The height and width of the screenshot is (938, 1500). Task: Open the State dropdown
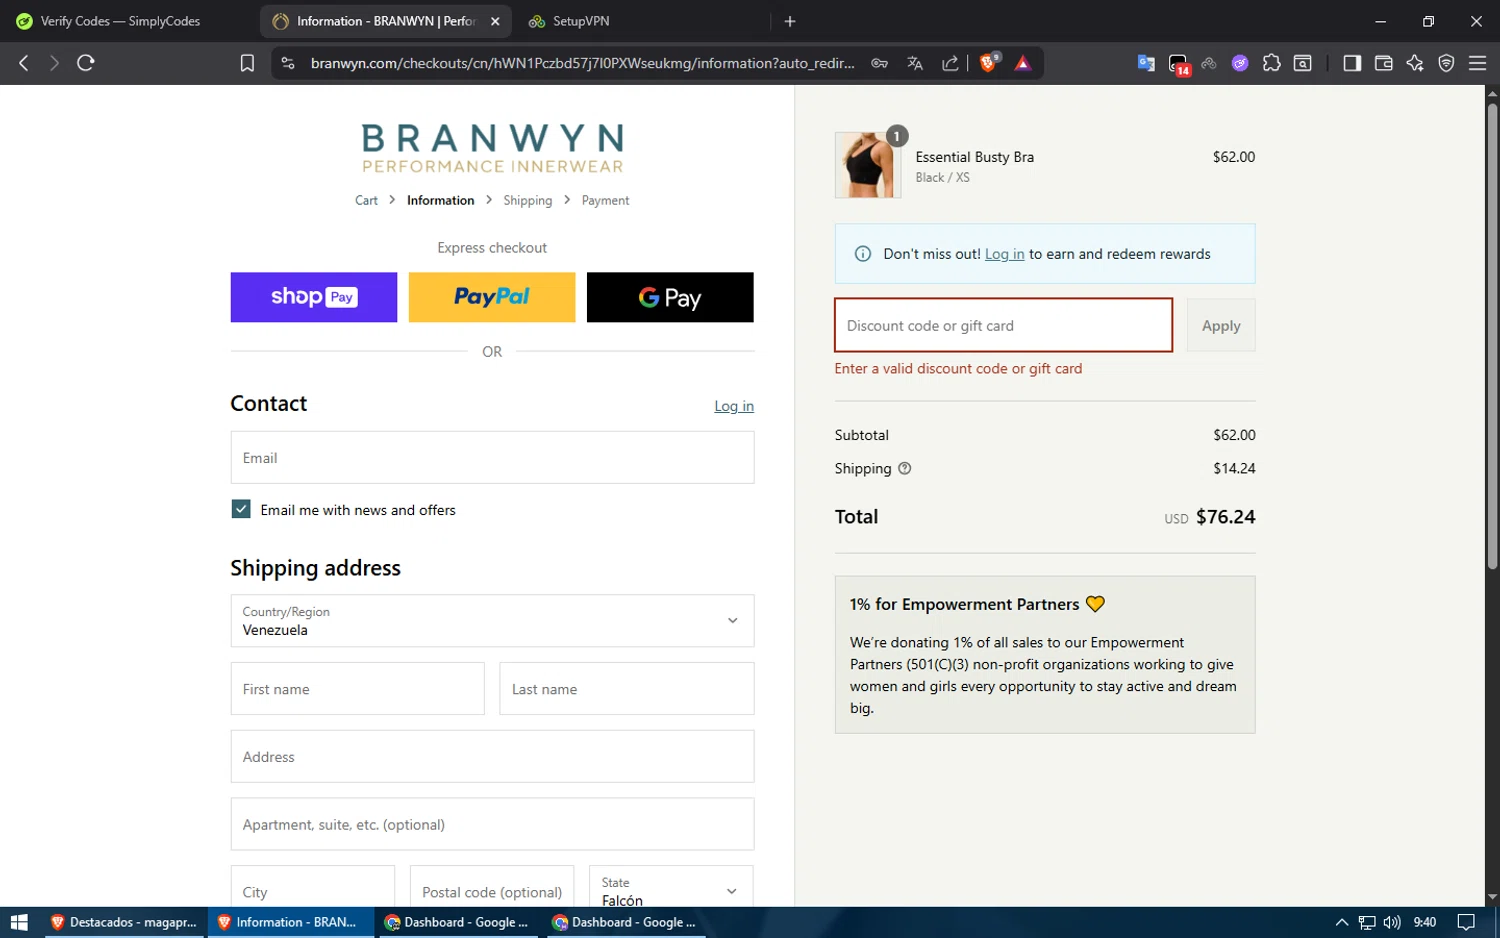671,889
